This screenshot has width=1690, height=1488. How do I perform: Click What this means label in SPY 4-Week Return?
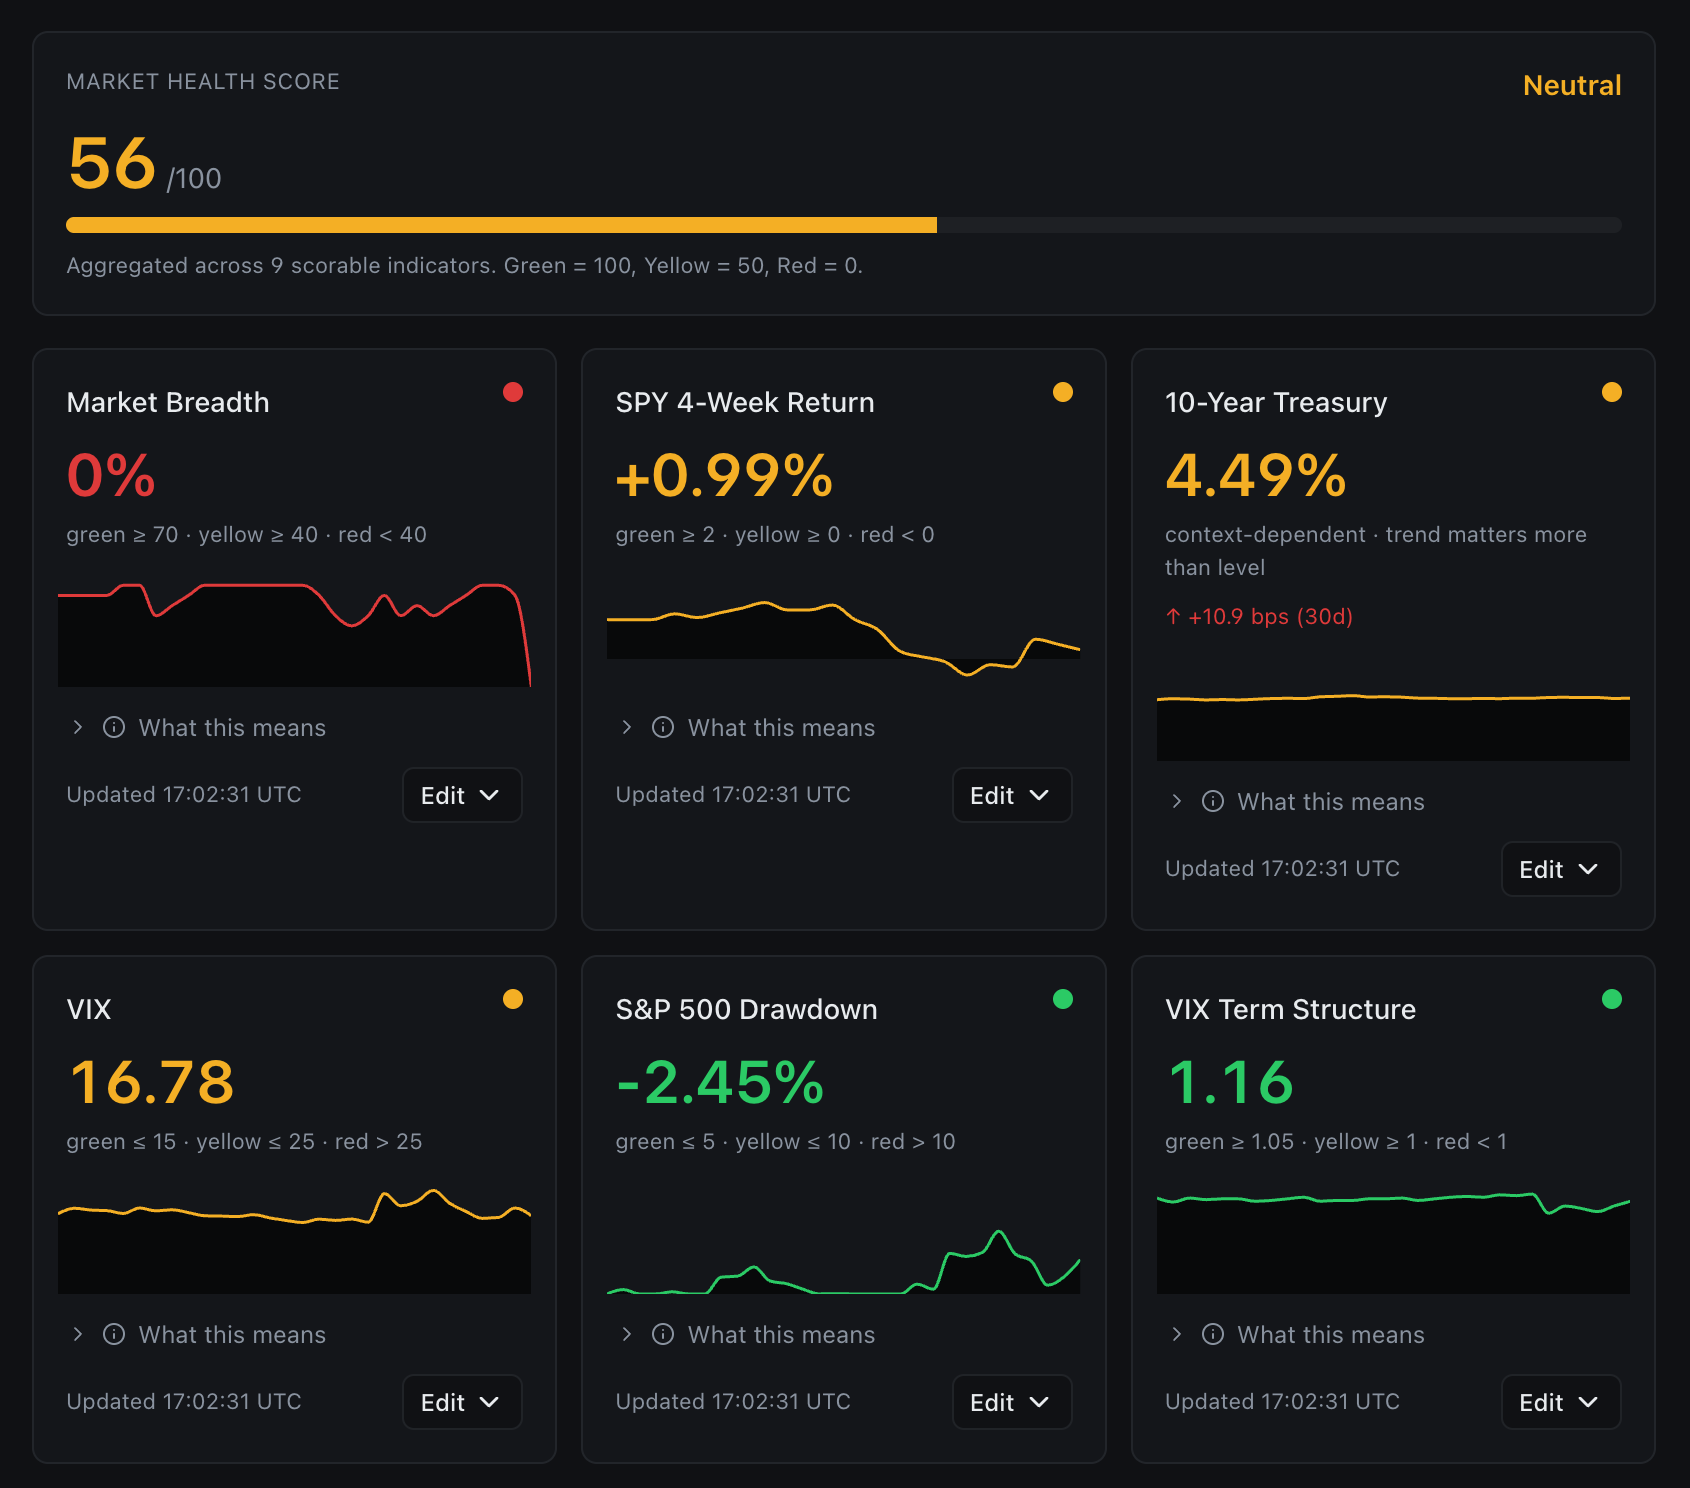tap(781, 728)
